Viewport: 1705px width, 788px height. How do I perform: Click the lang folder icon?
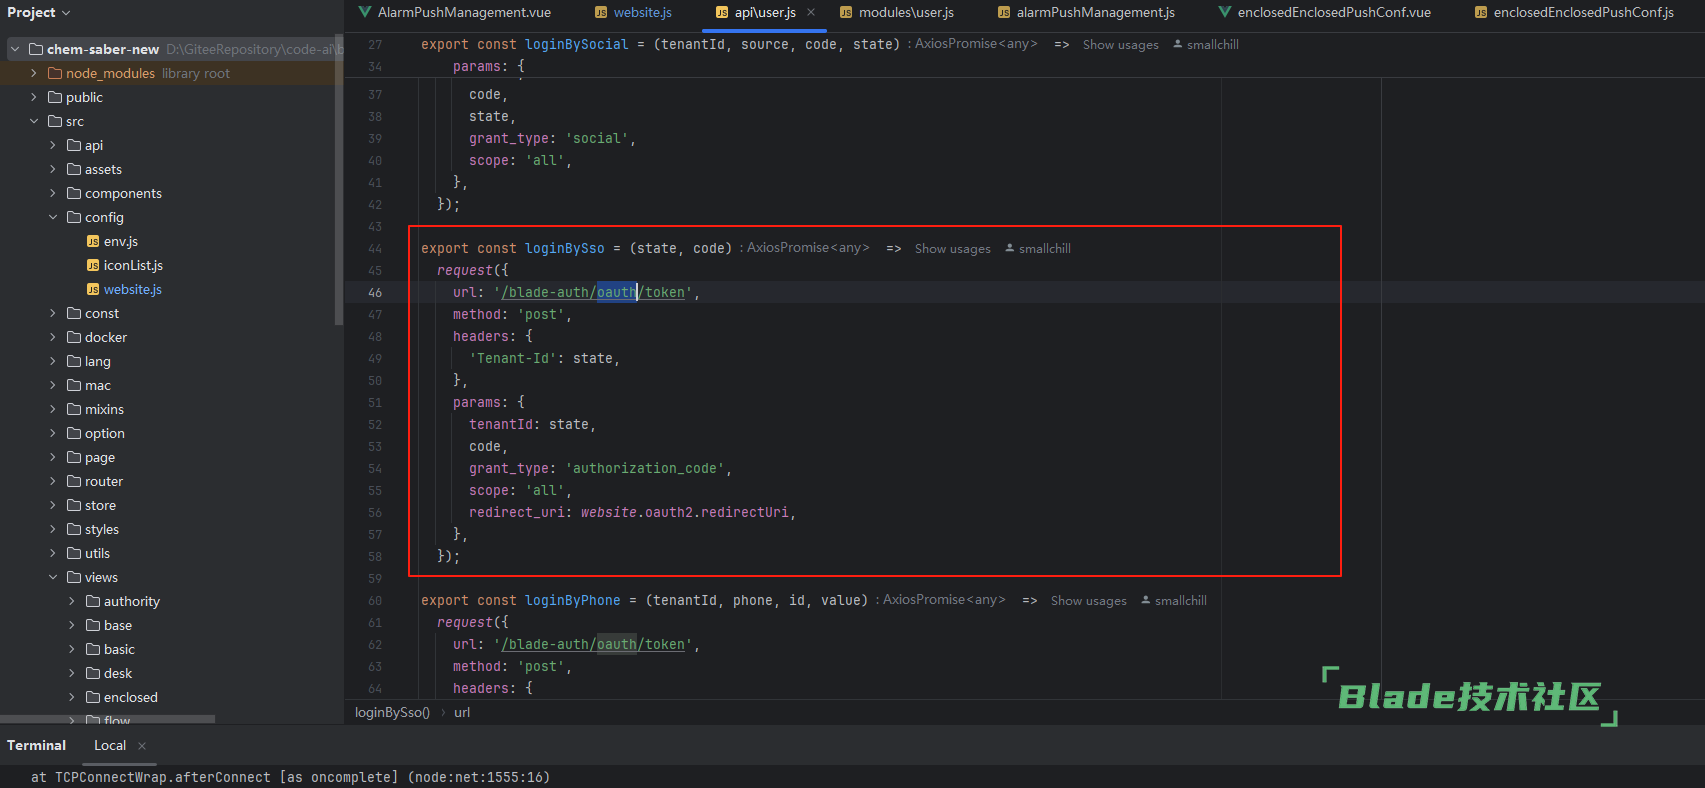point(74,361)
